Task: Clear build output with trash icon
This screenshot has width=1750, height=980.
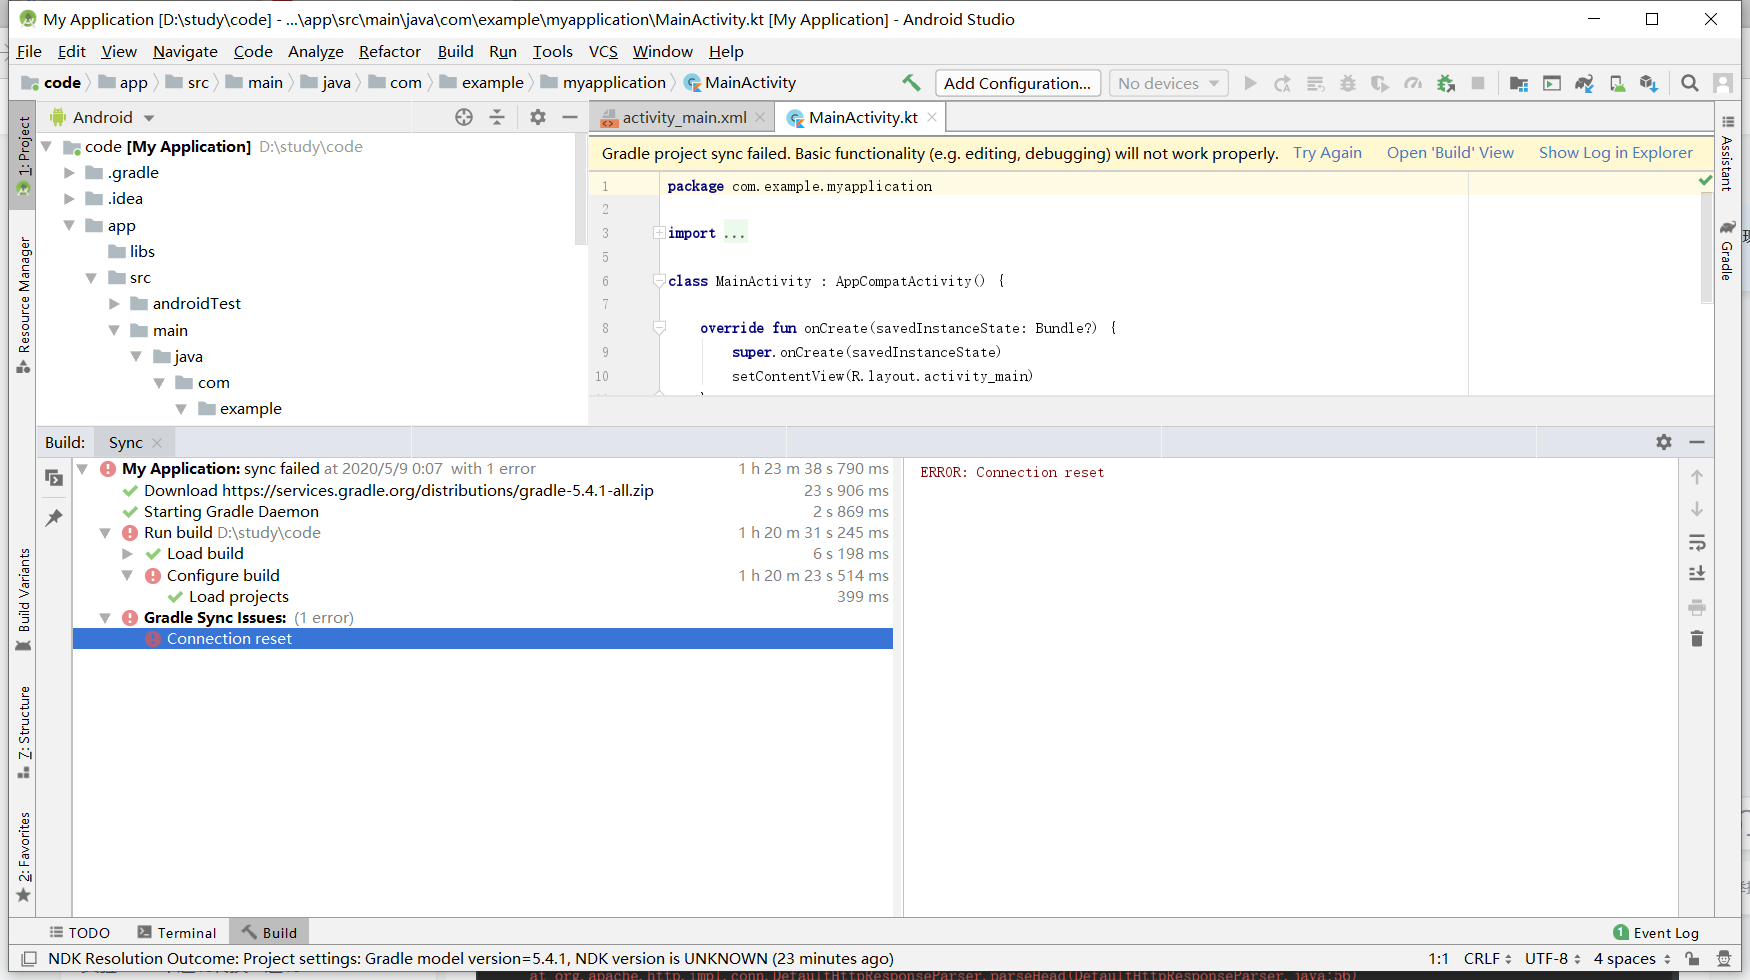Action: tap(1697, 638)
